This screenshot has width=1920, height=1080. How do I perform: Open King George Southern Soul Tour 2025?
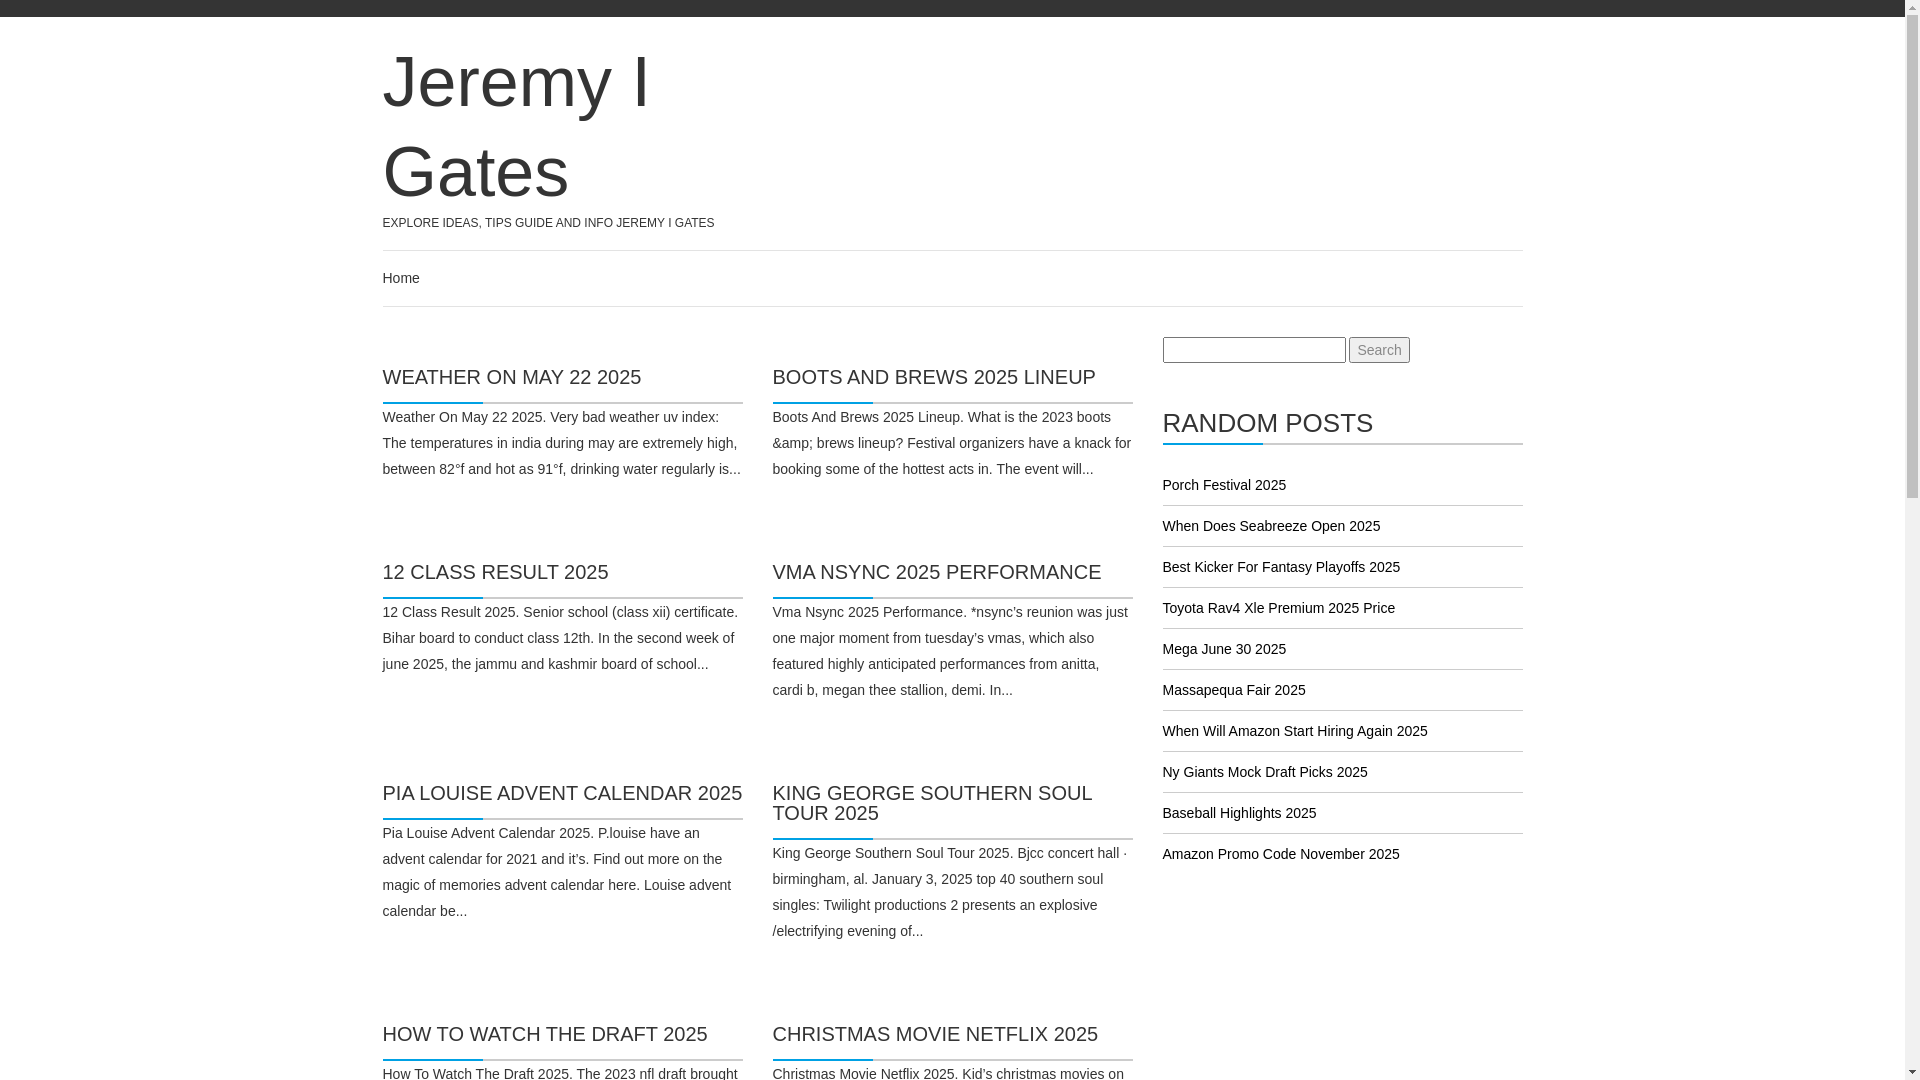point(932,803)
